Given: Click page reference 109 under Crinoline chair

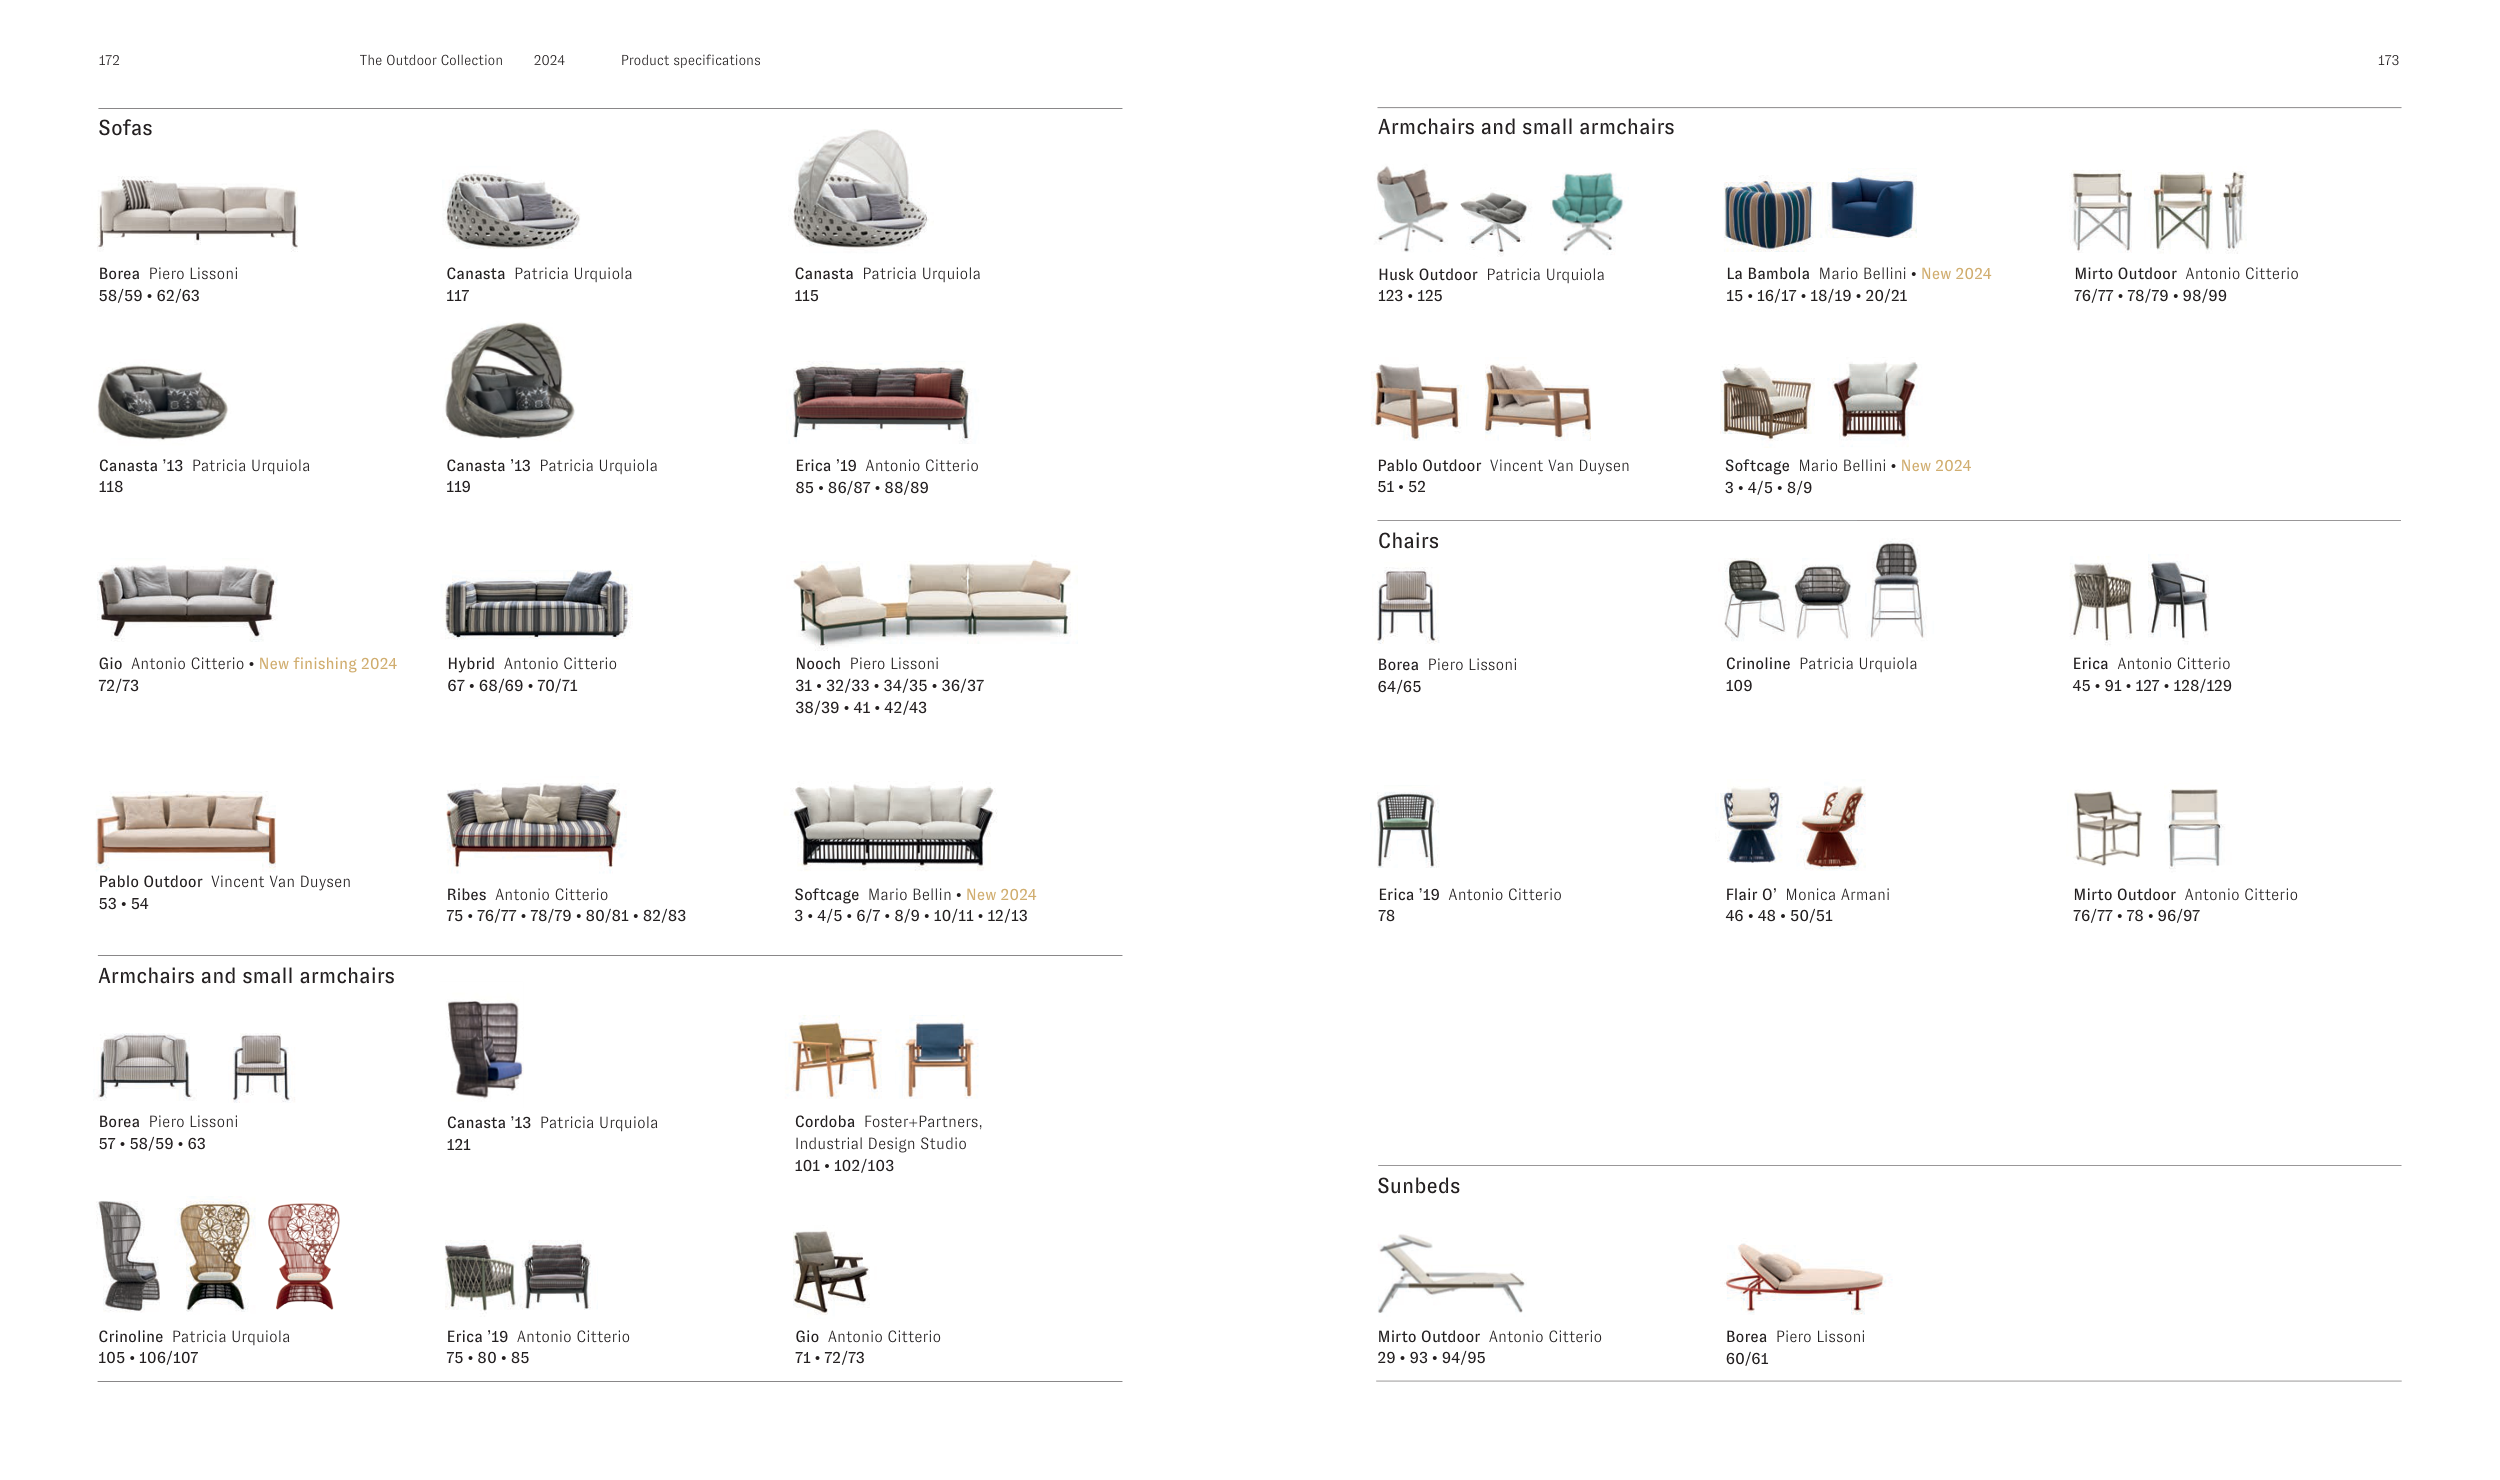Looking at the screenshot, I should [x=1738, y=686].
